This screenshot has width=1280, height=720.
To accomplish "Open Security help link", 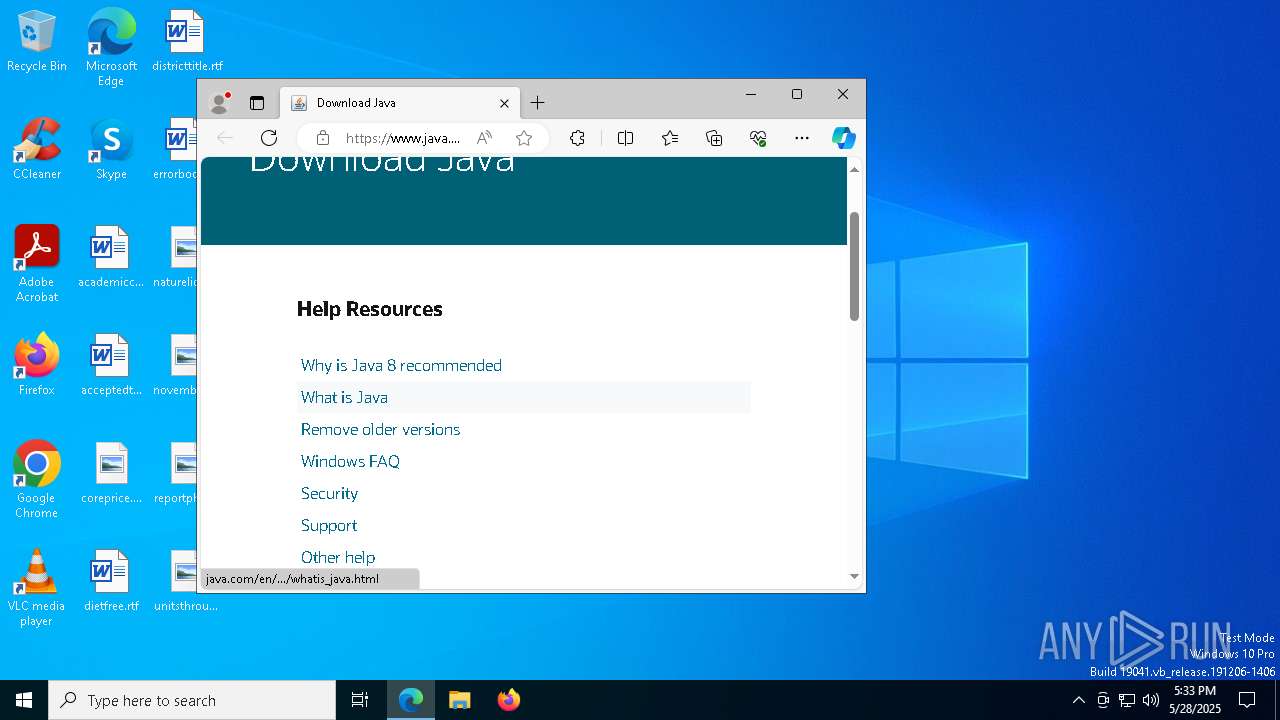I will point(329,493).
